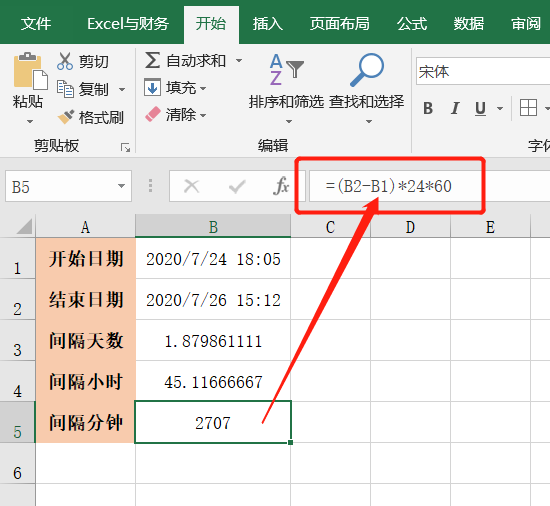Select cell with 2020/7/26 15:12

(x=213, y=299)
